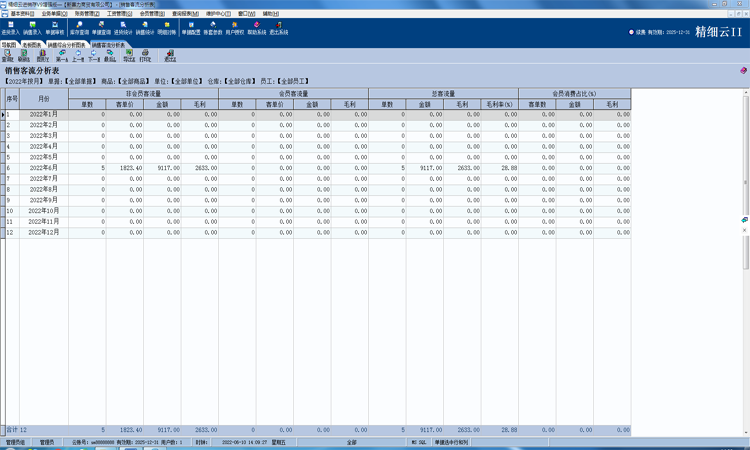Viewport: 750px width, 450px height.
Task: Open the 基本资料 menu
Action: [x=24, y=14]
